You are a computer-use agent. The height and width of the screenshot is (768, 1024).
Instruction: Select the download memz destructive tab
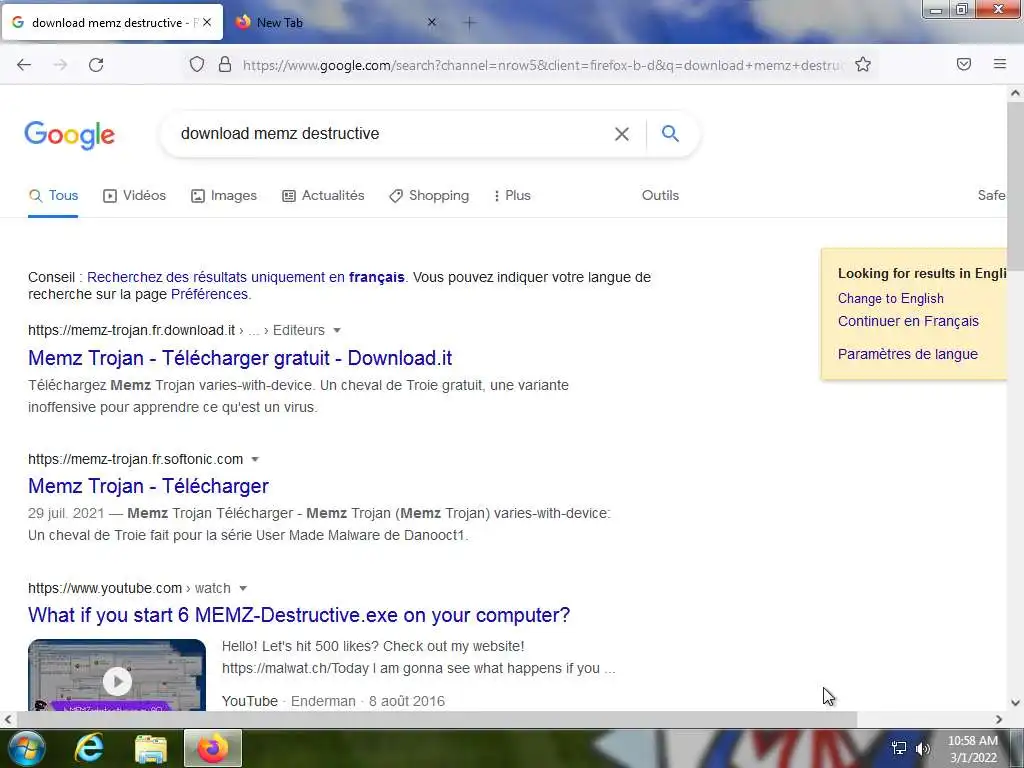pos(111,23)
